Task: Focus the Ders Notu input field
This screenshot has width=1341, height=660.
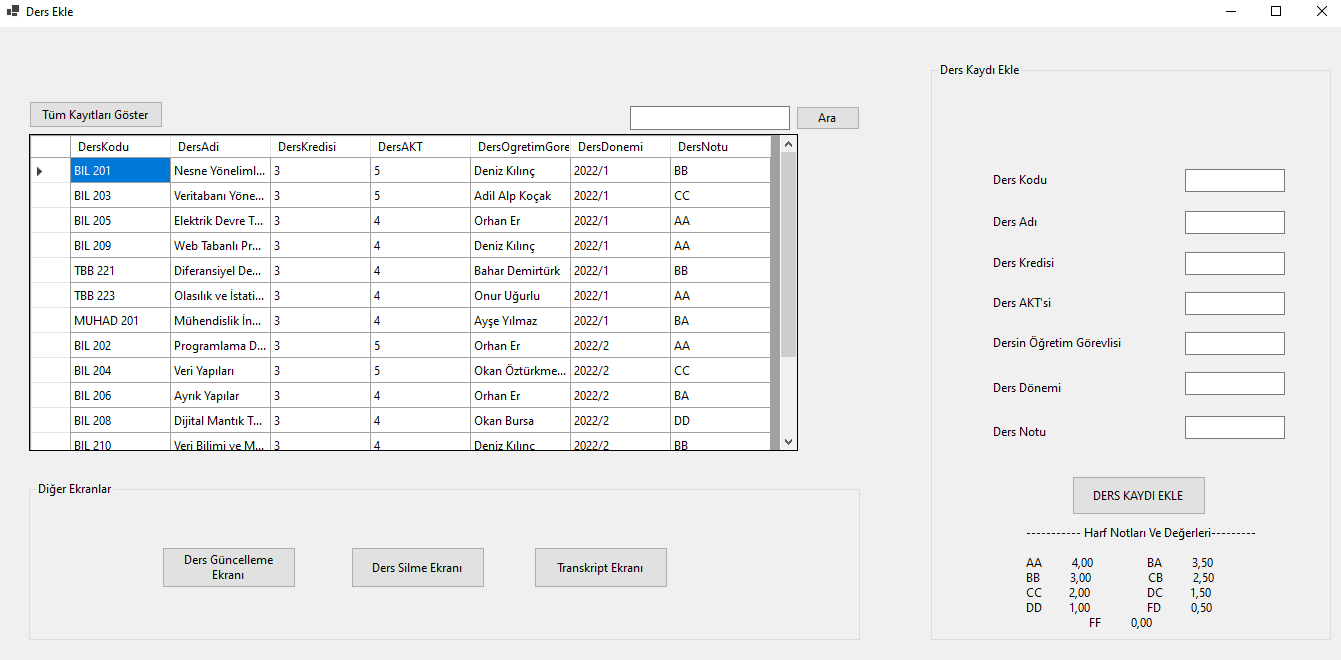Action: pyautogui.click(x=1234, y=427)
